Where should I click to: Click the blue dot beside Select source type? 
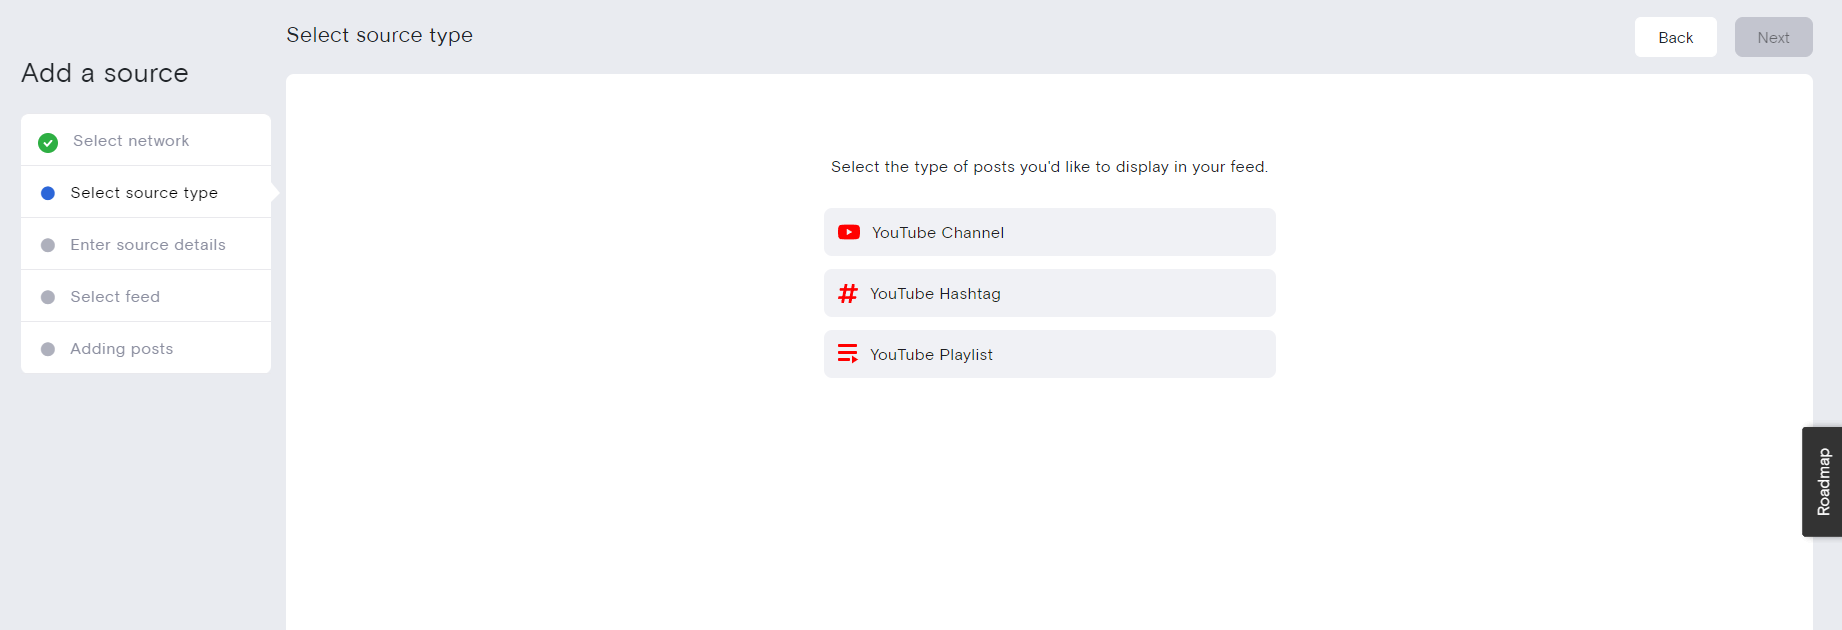[x=48, y=193]
